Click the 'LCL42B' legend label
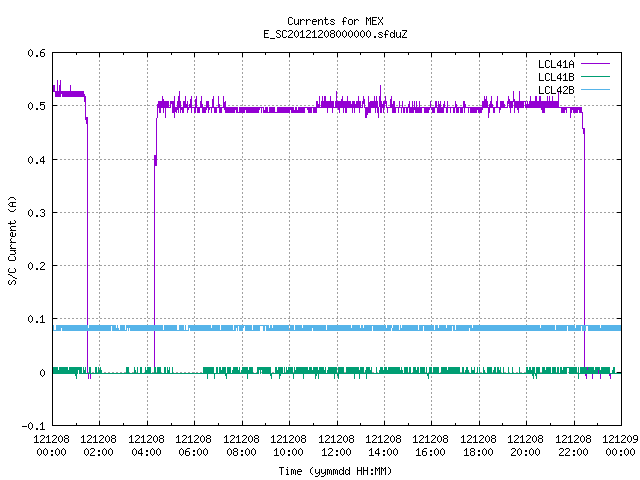Screen dimensions: 640x480 coord(556,90)
